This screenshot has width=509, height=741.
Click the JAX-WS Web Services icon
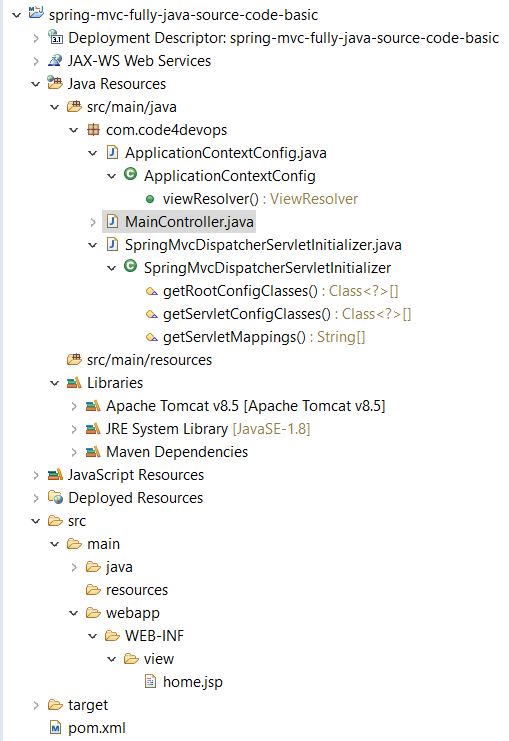click(55, 60)
